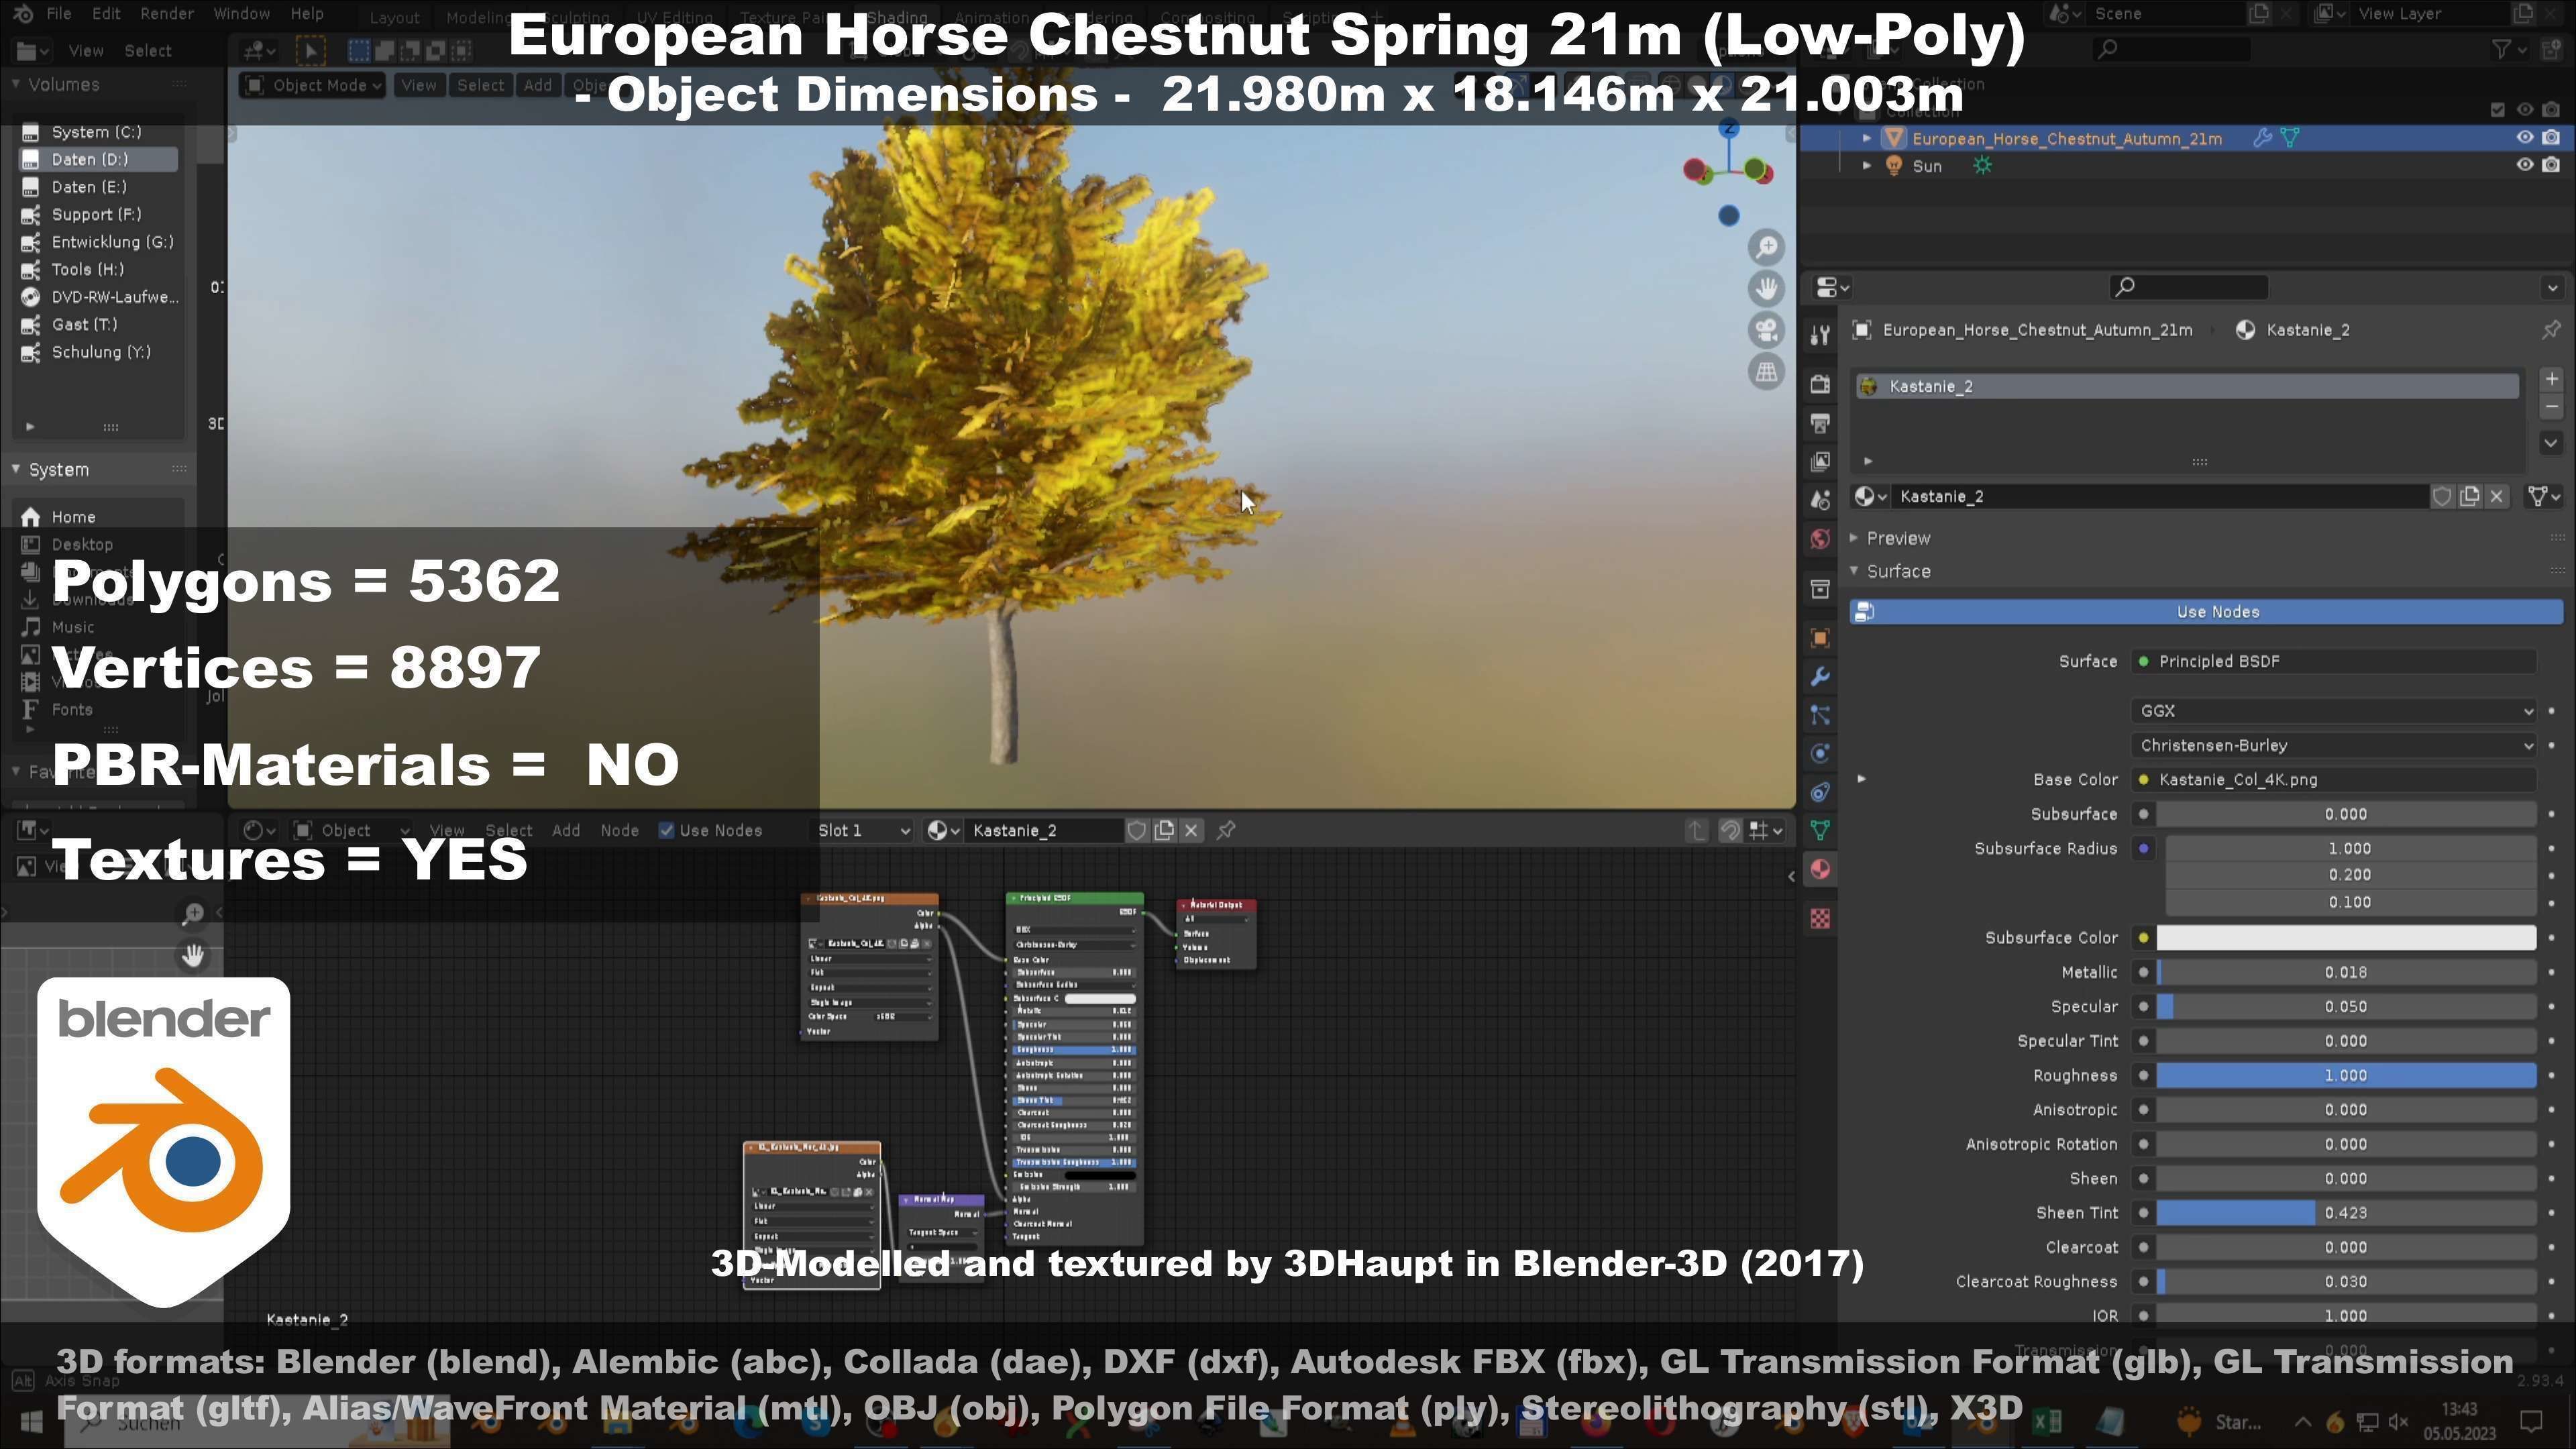
Task: Open material slot specials chevron menu
Action: 2551,442
